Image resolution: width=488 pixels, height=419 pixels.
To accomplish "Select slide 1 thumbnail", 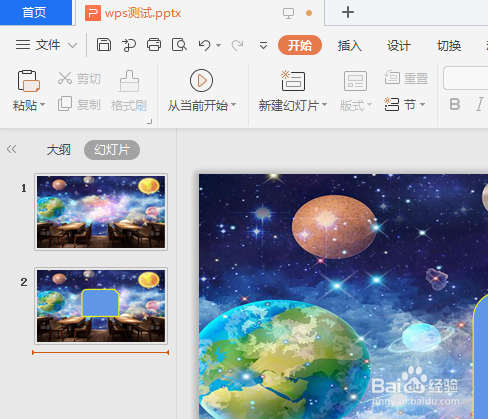I will (x=101, y=212).
